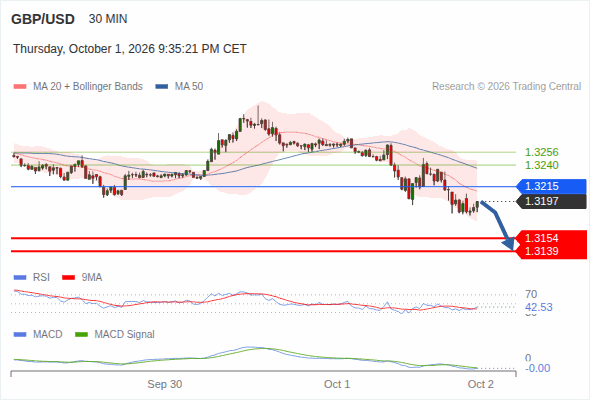Click the Oct 2 date axis label
The width and height of the screenshot is (590, 400).
(x=481, y=385)
